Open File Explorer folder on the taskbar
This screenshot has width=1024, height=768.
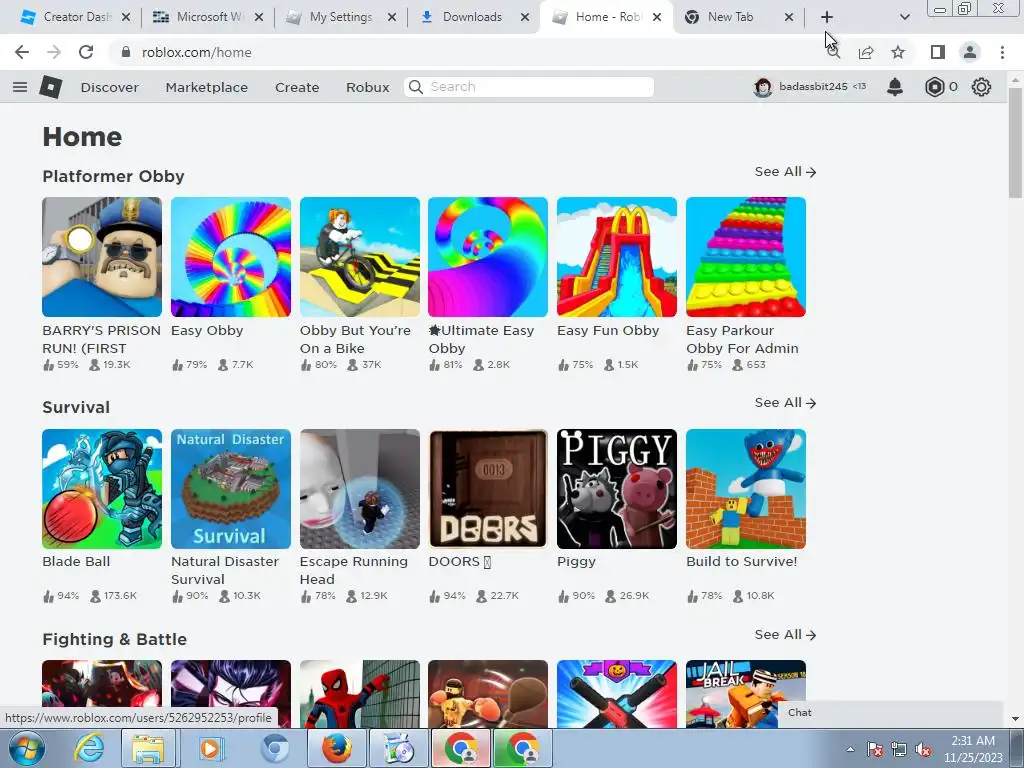(148, 748)
